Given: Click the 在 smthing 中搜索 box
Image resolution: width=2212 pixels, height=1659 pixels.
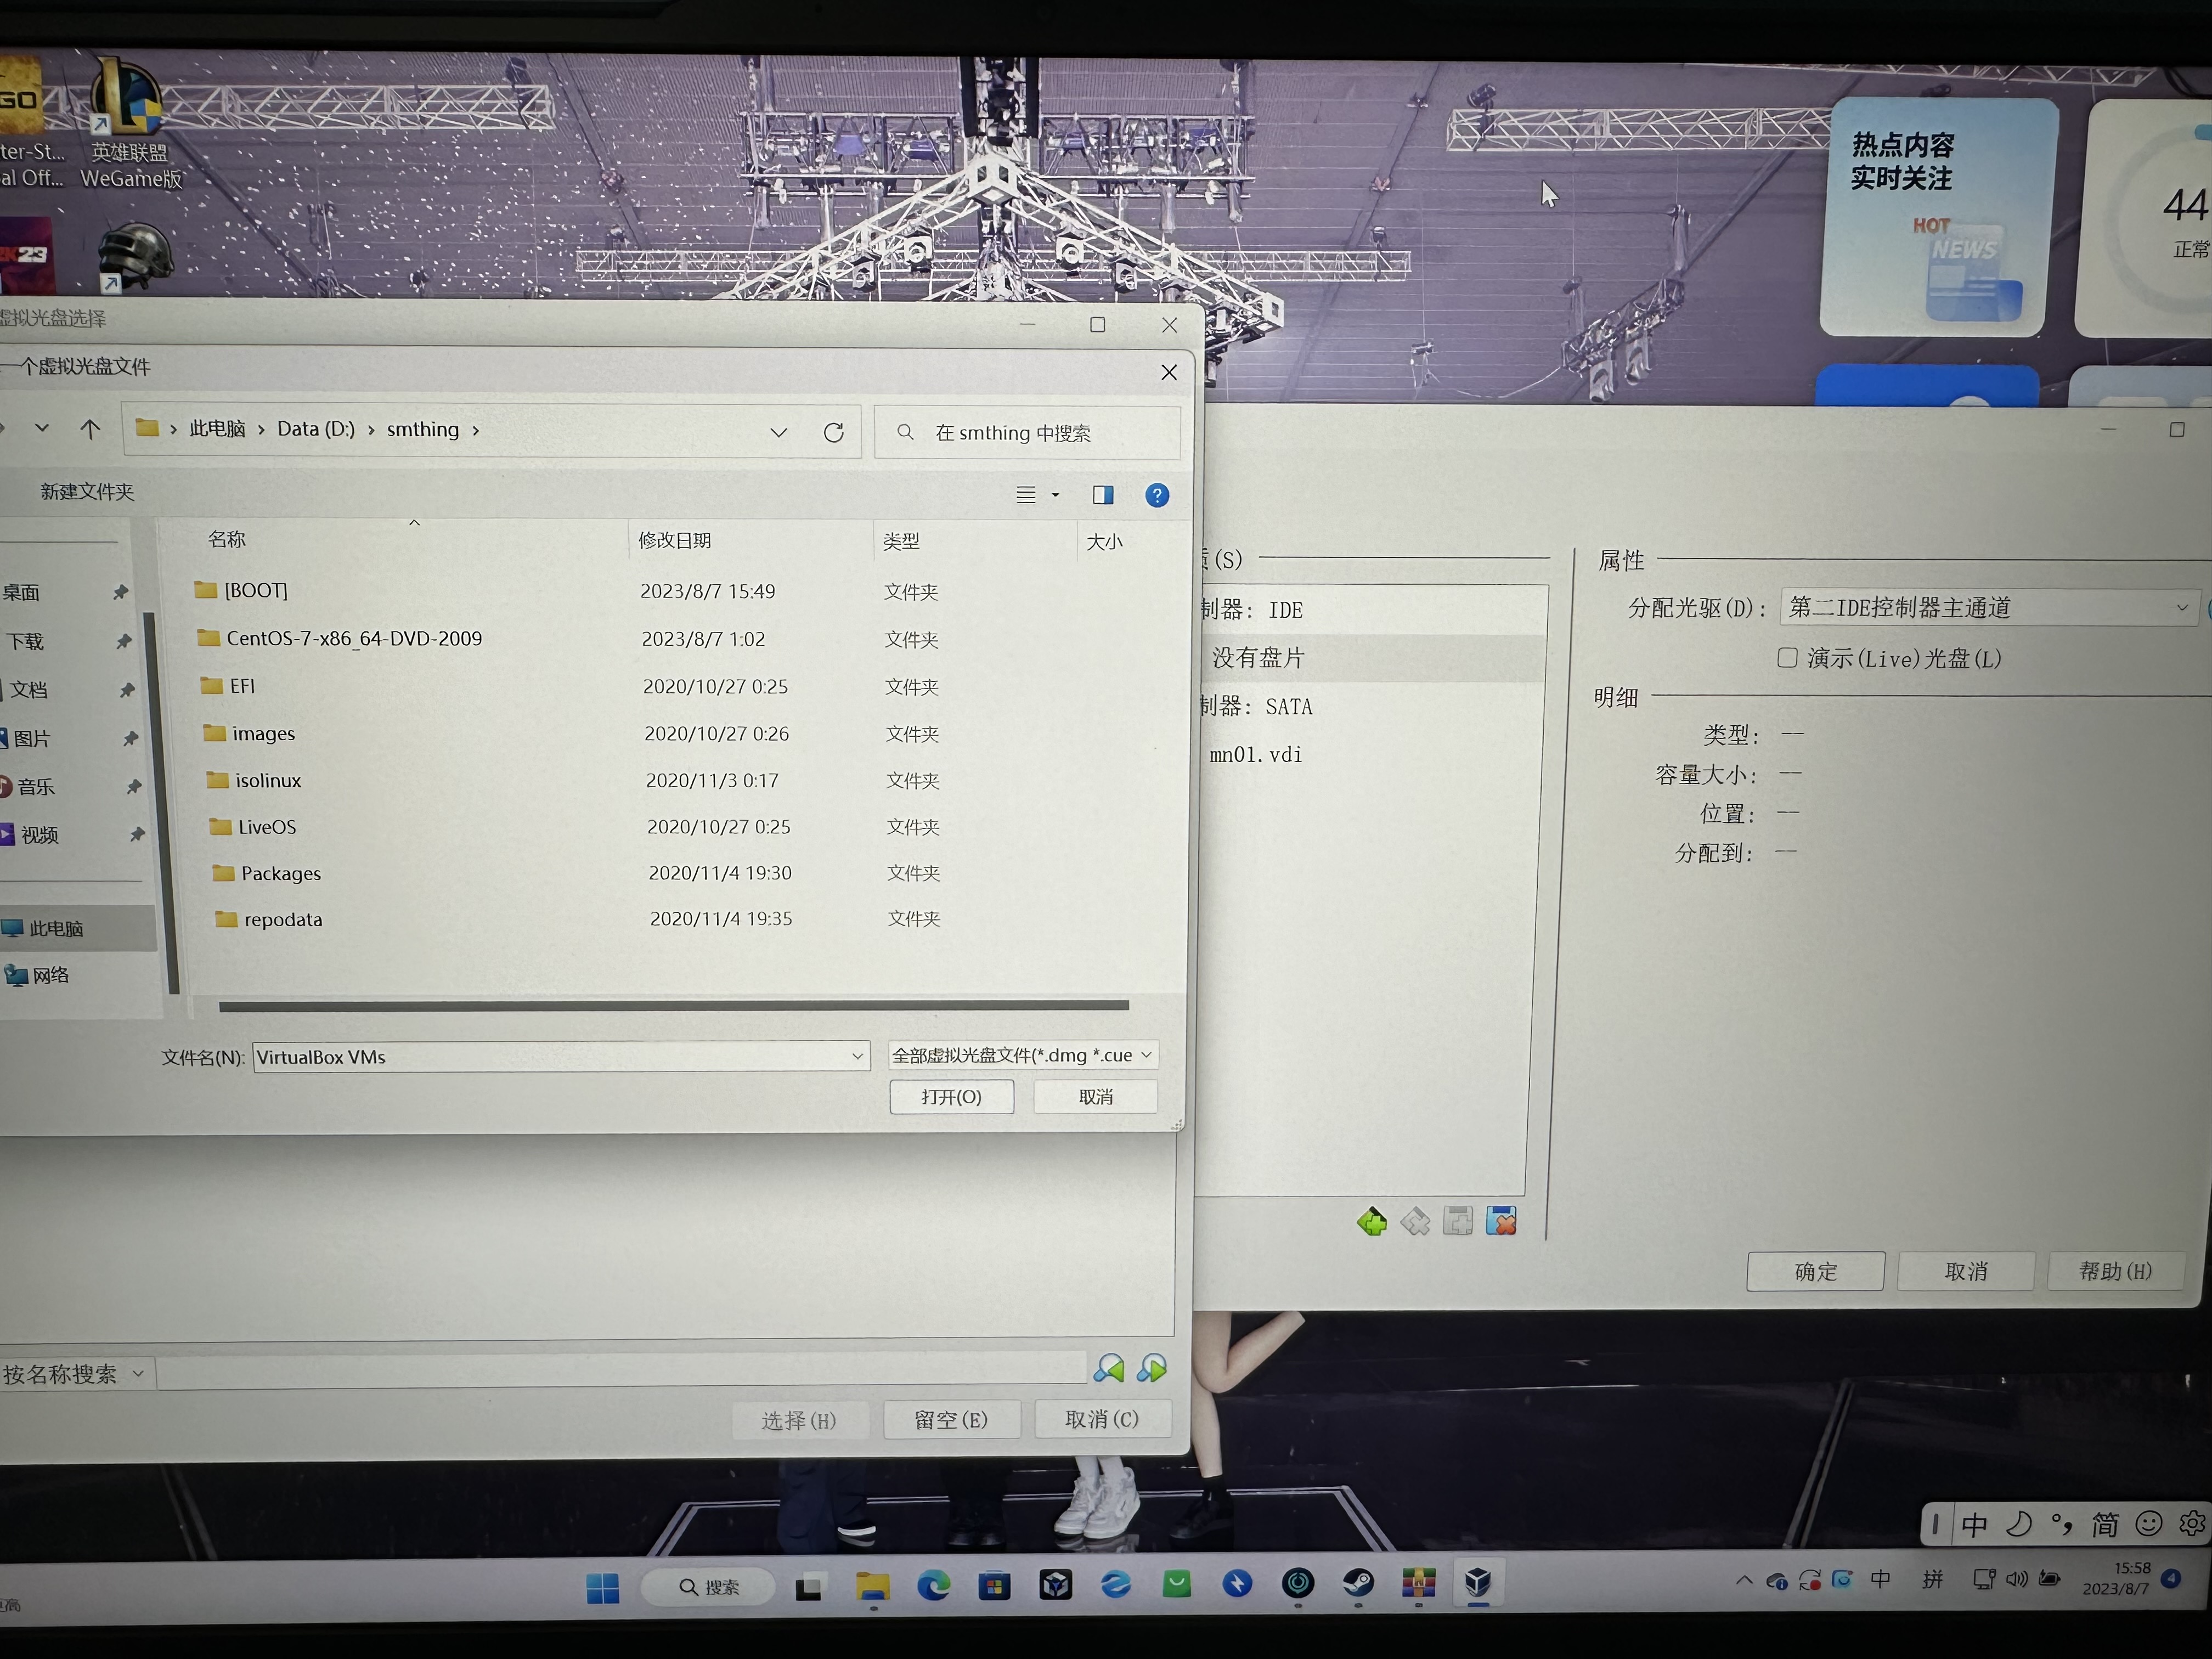Looking at the screenshot, I should pos(1027,432).
